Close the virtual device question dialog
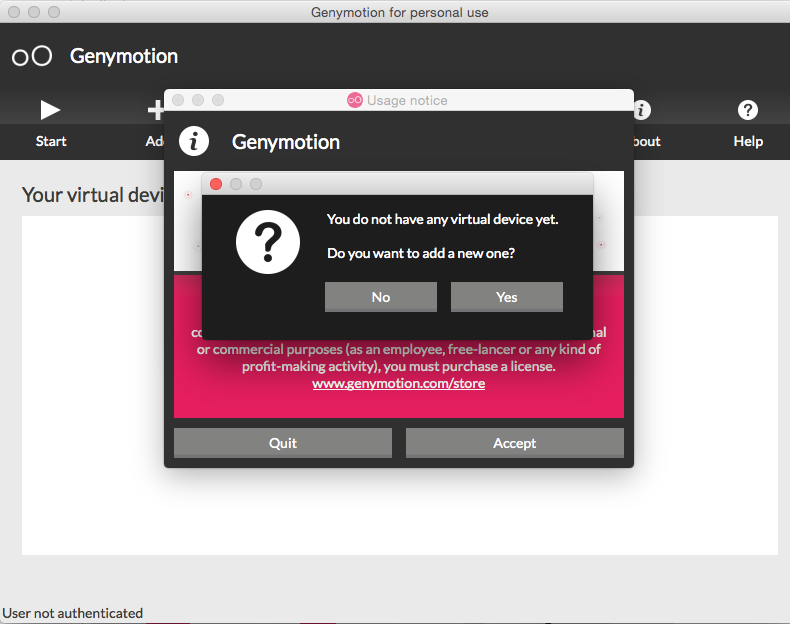This screenshot has width=790, height=624. pos(216,184)
